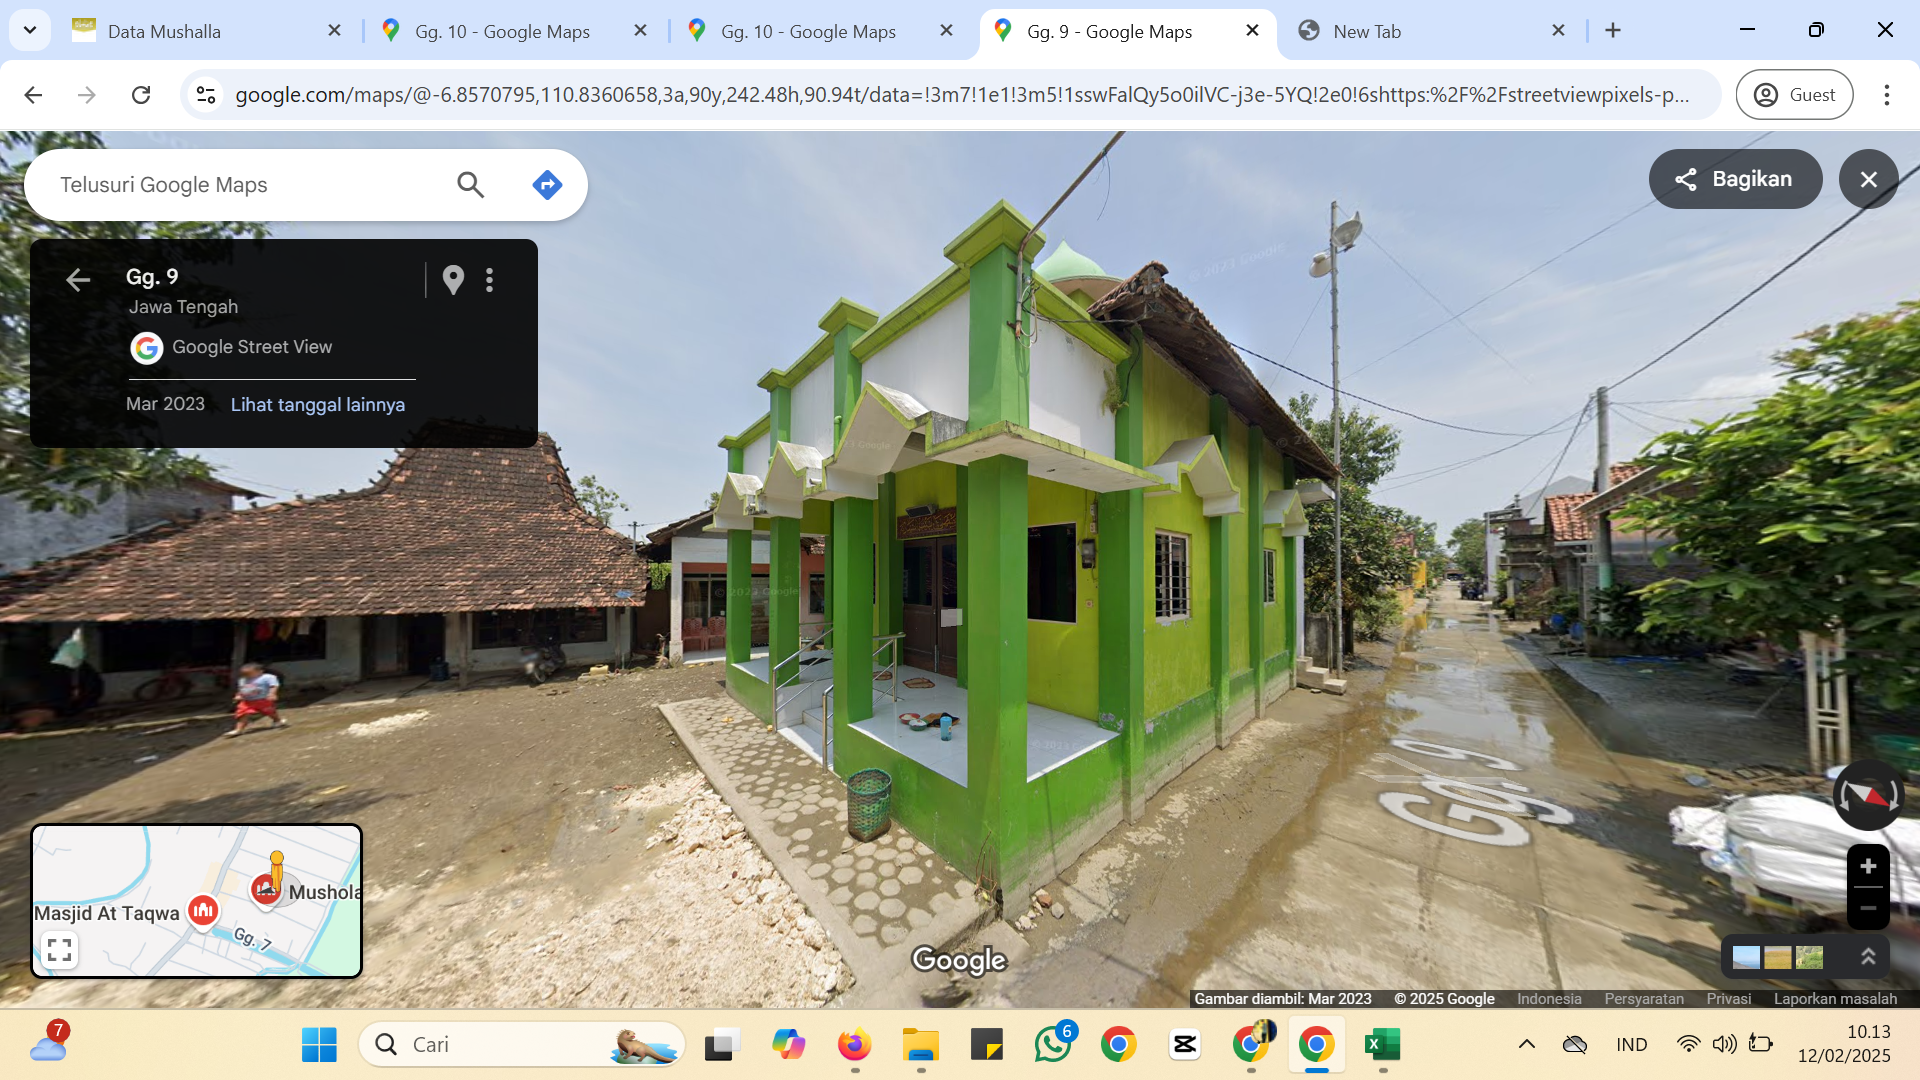The width and height of the screenshot is (1920, 1080).
Task: Expand the imagery thumbnails strip chevron
Action: pyautogui.click(x=1868, y=957)
